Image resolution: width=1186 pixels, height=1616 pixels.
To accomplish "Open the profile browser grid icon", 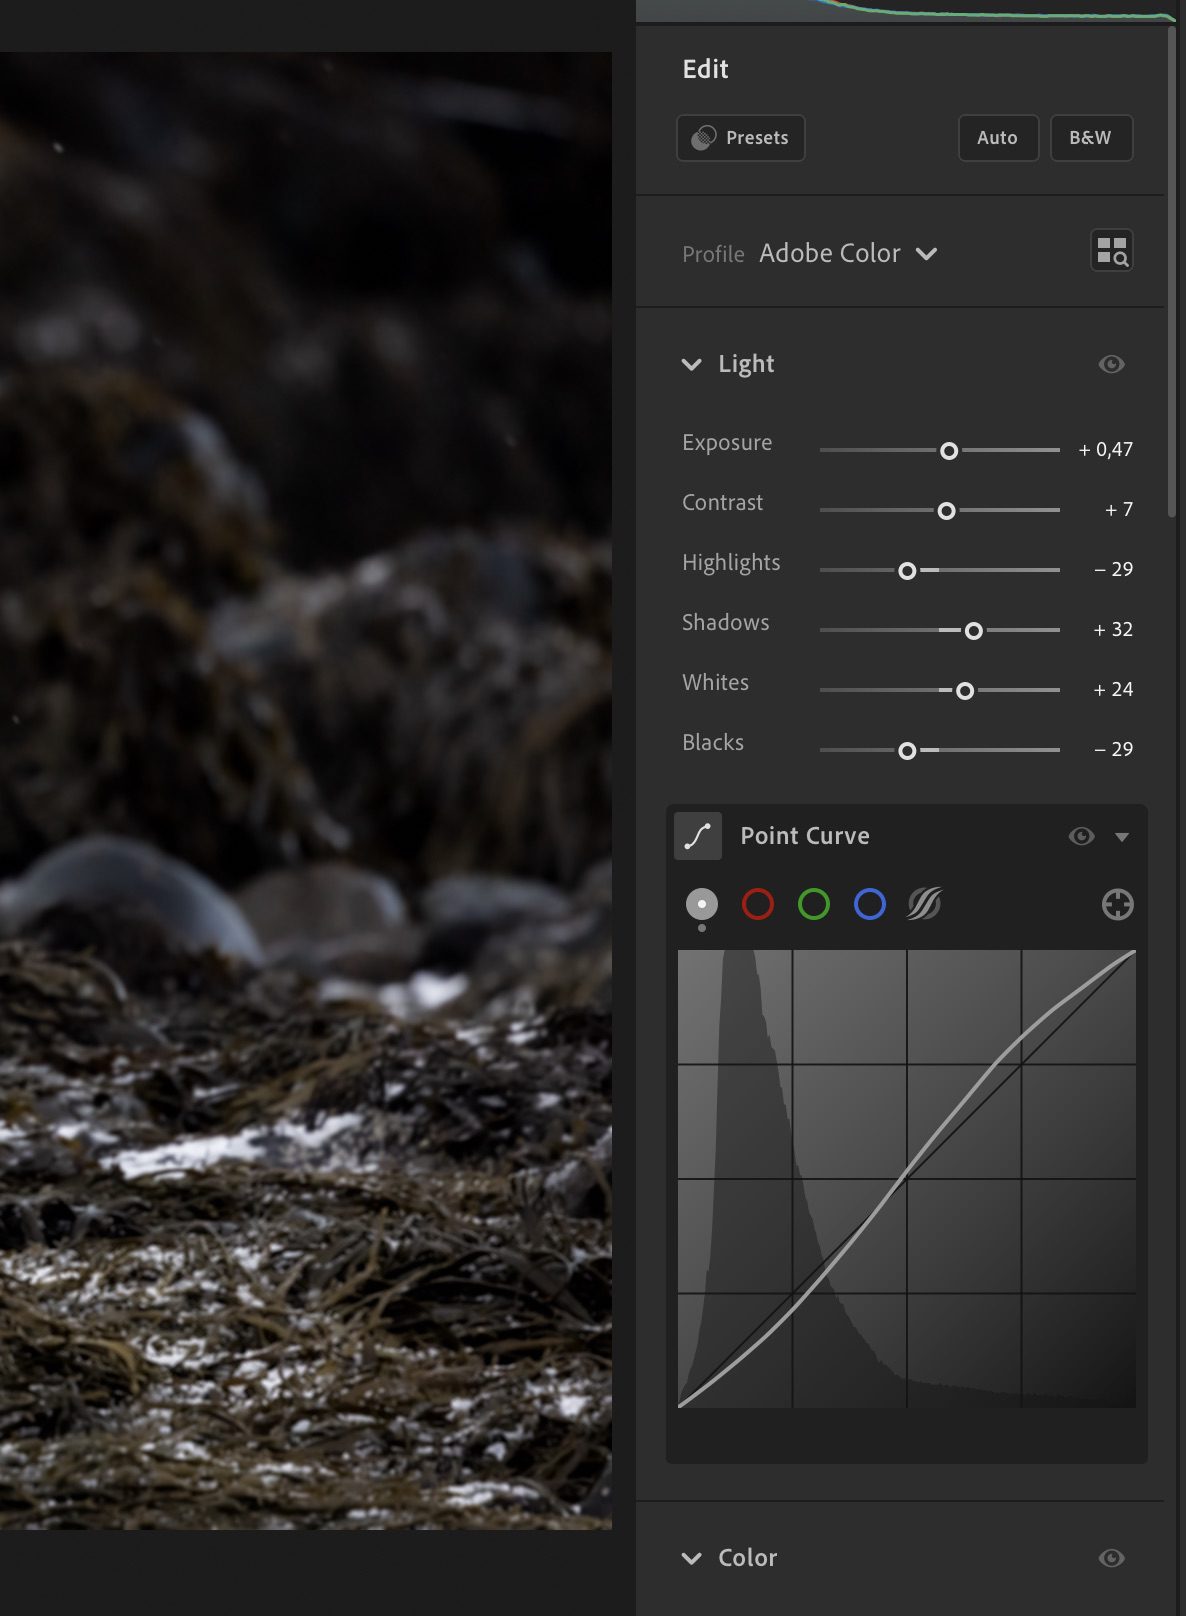I will click(x=1111, y=251).
